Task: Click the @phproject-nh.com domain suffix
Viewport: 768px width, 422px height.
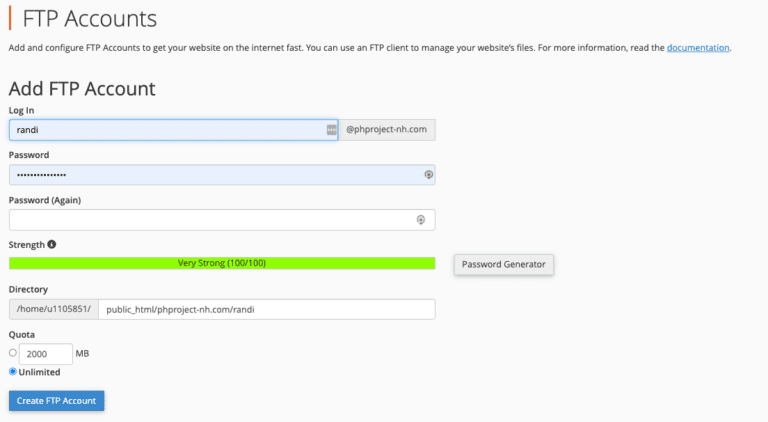Action: (x=387, y=130)
